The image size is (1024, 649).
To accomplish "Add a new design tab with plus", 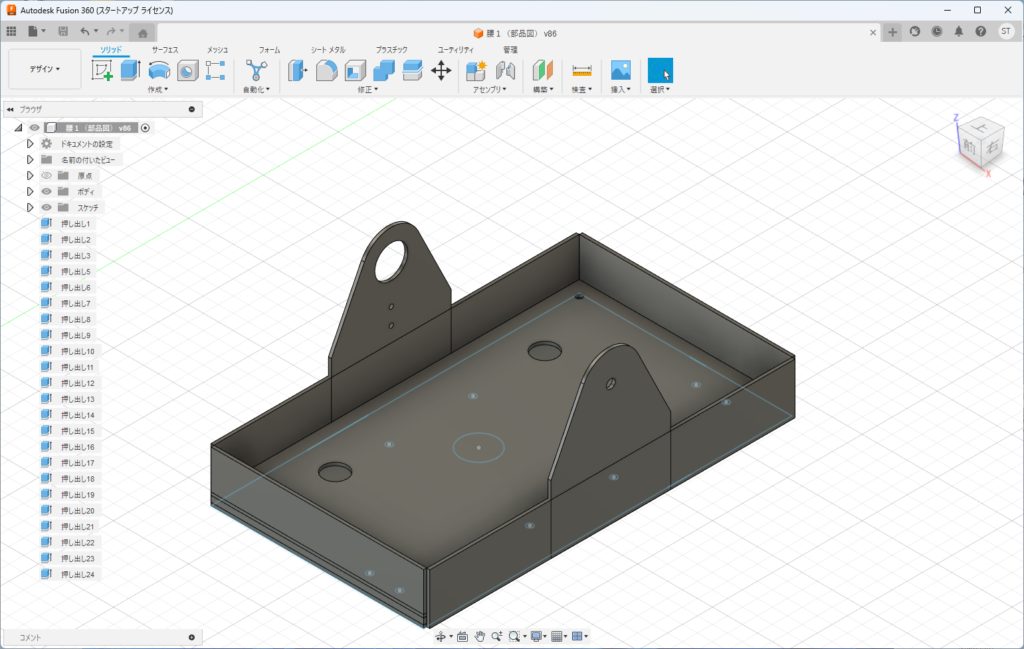I will click(892, 32).
